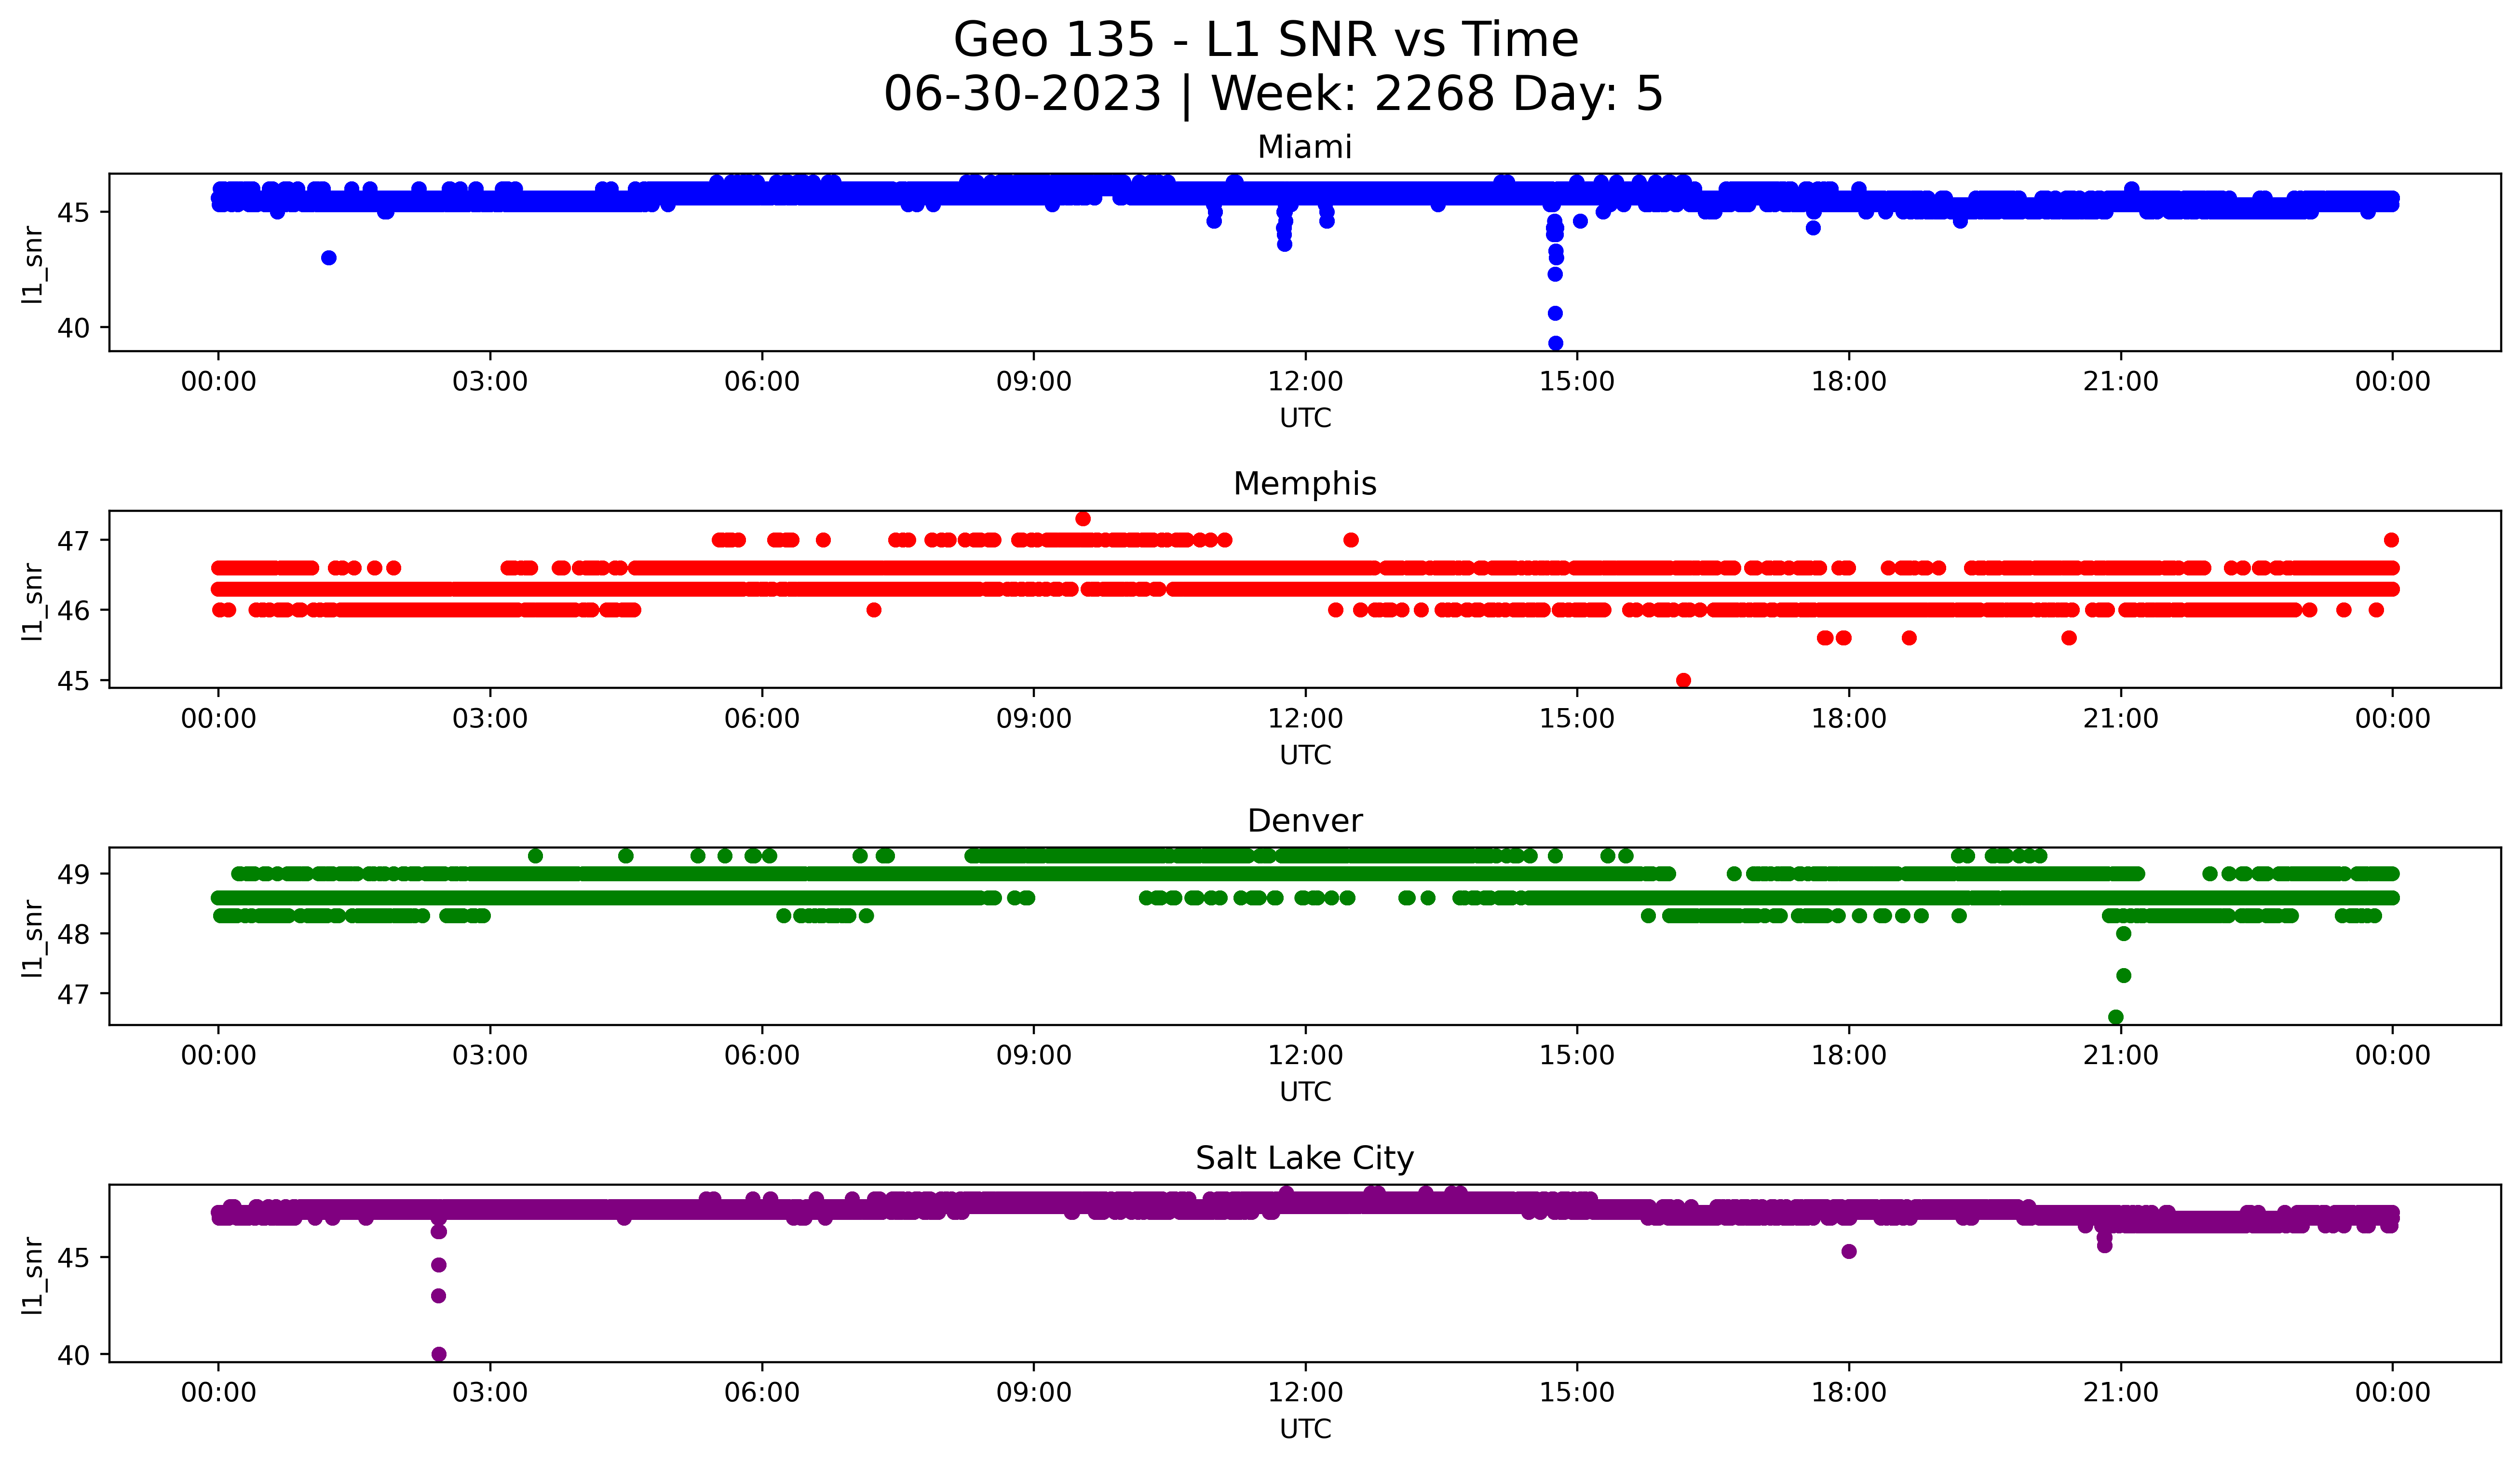Click the '45' y-tick label on Memphis plot
This screenshot has width=2520, height=1463.
tap(74, 681)
